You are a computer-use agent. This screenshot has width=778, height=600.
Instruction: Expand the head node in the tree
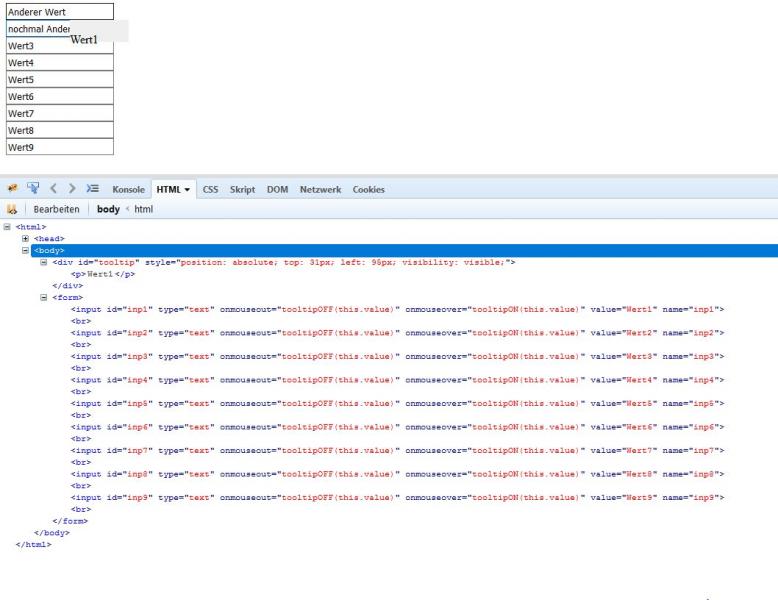pos(26,239)
